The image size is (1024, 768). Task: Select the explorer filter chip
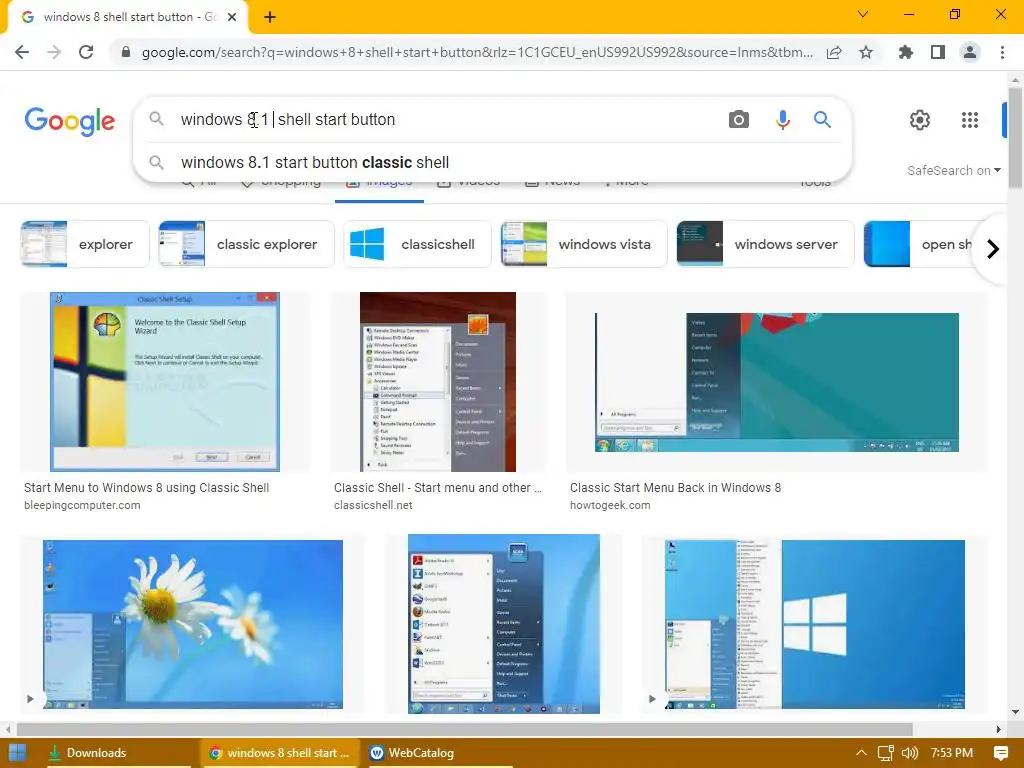click(x=84, y=244)
